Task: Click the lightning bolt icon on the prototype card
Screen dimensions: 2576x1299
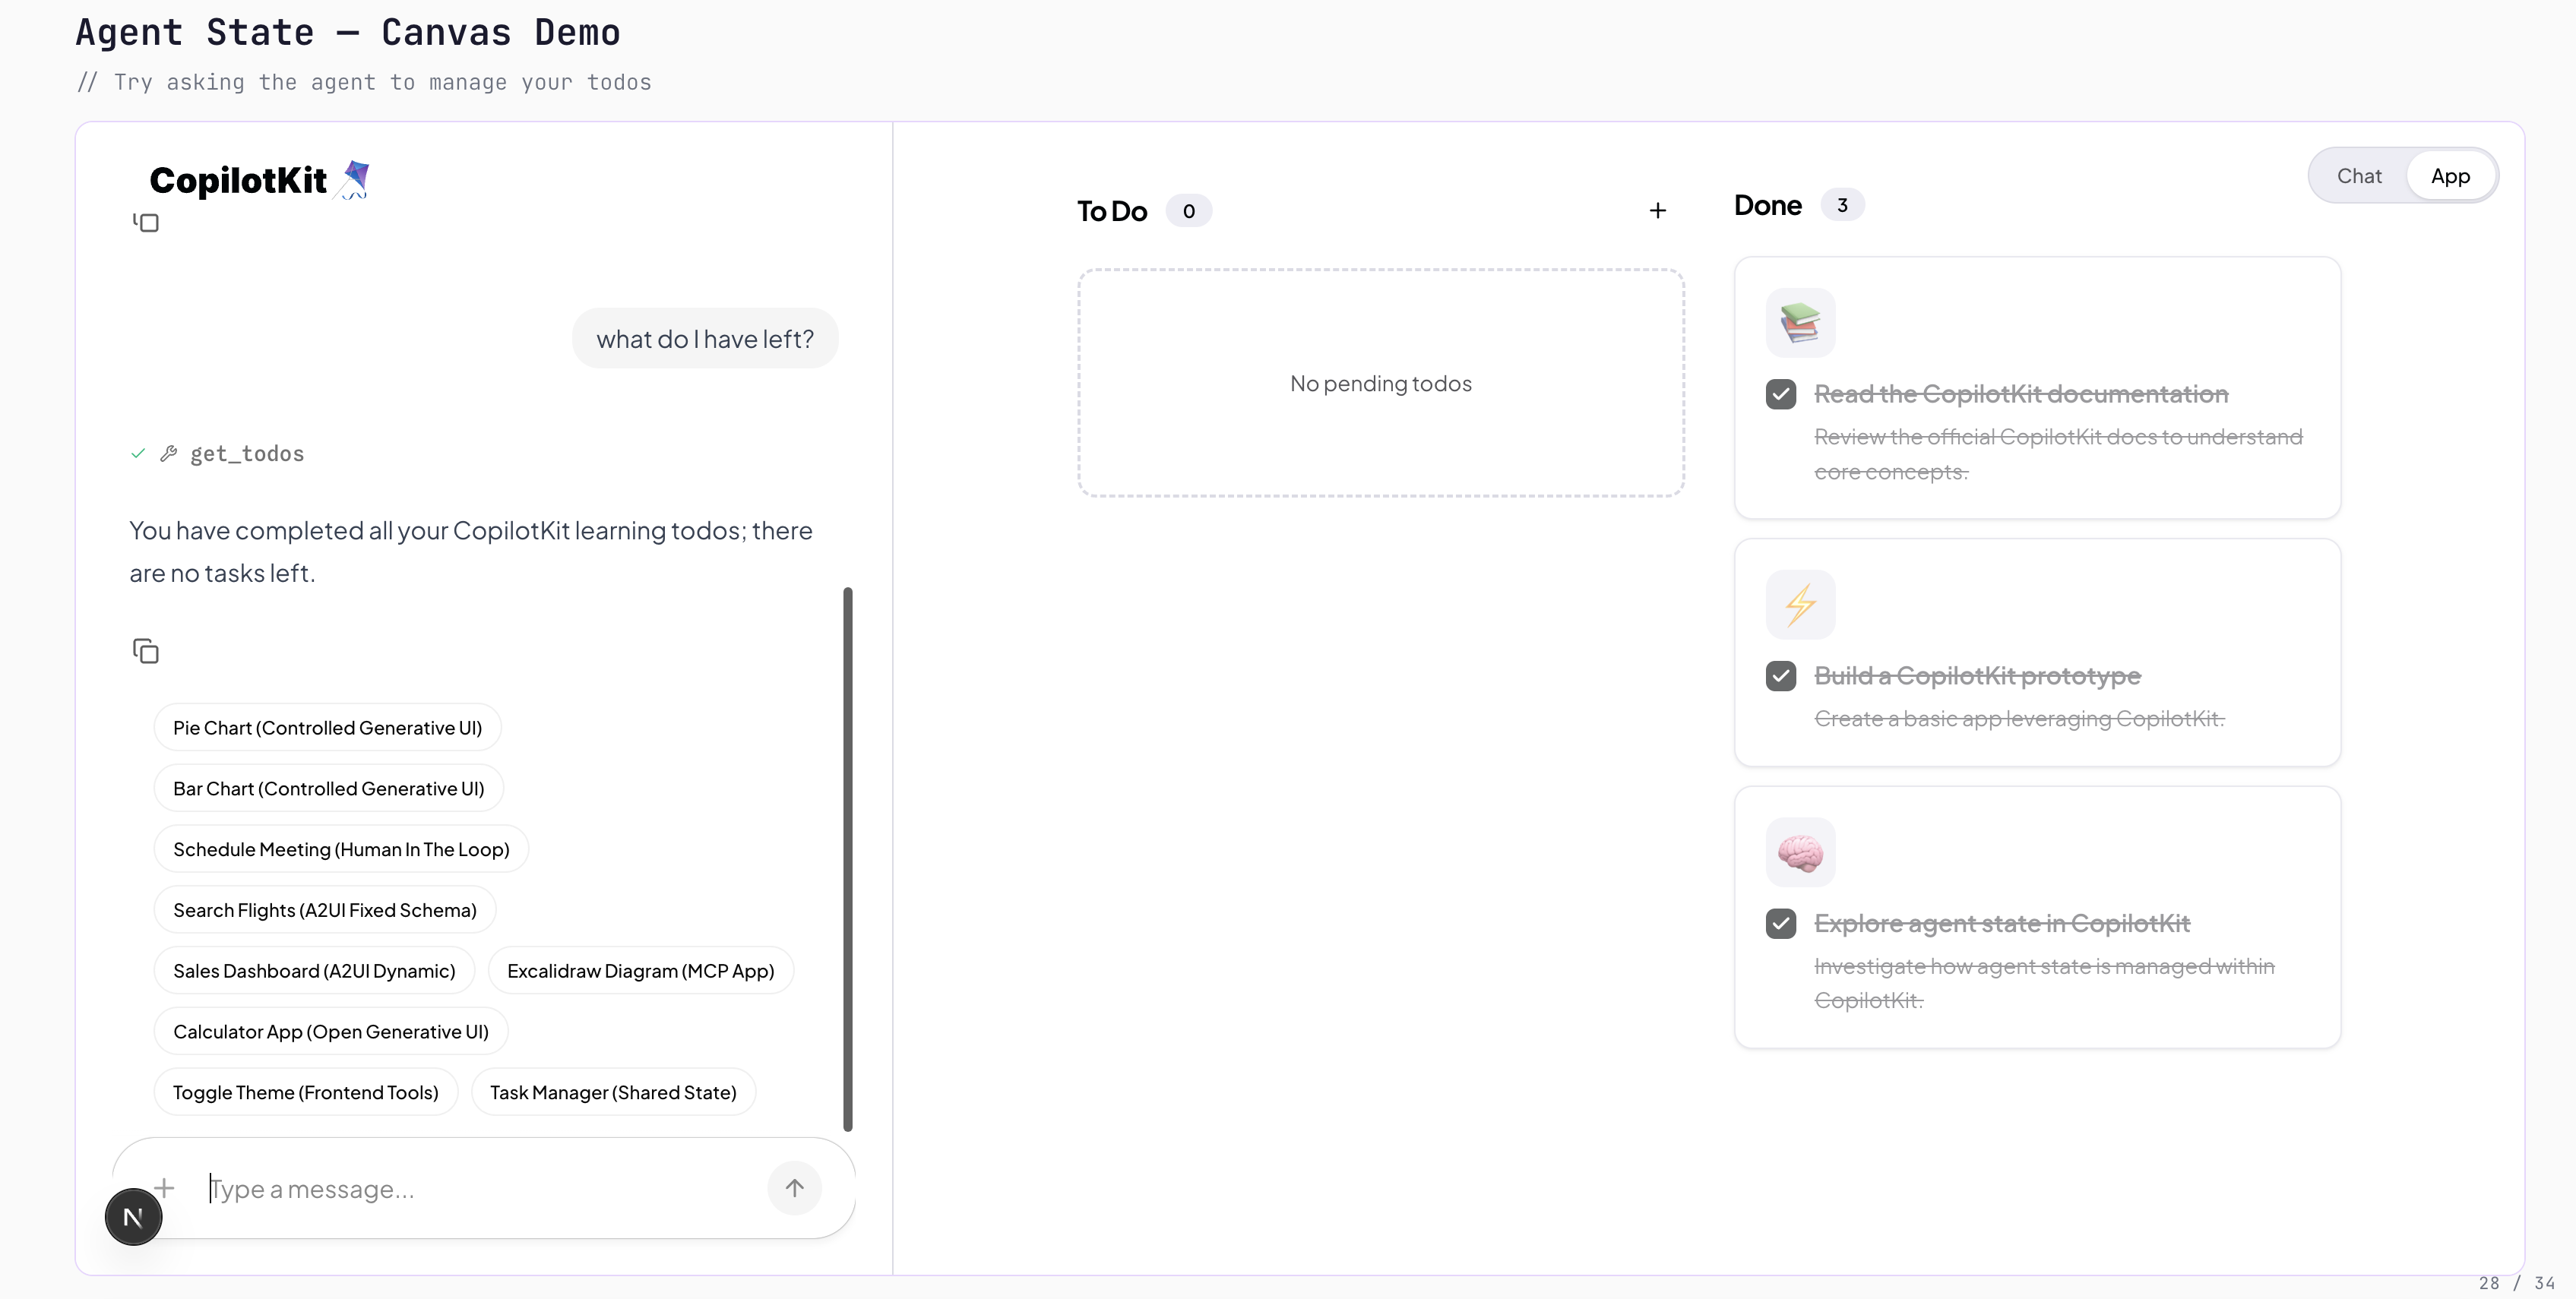Action: coord(1800,604)
